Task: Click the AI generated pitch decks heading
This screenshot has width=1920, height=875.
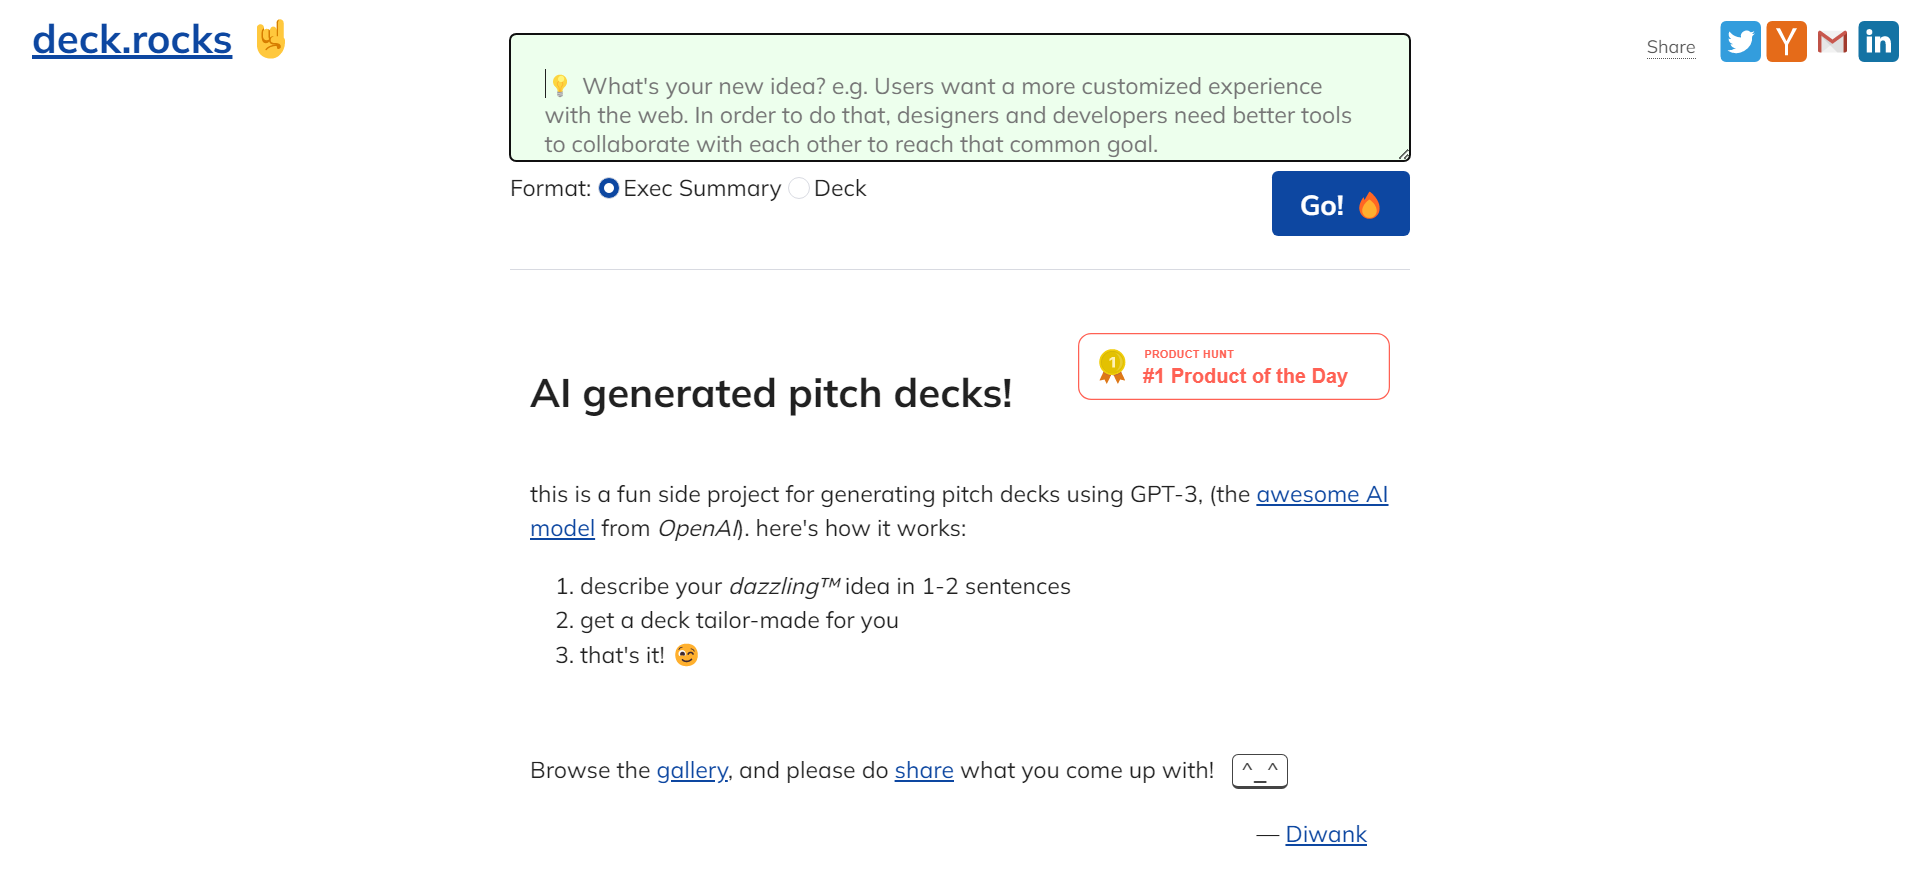Action: (771, 394)
